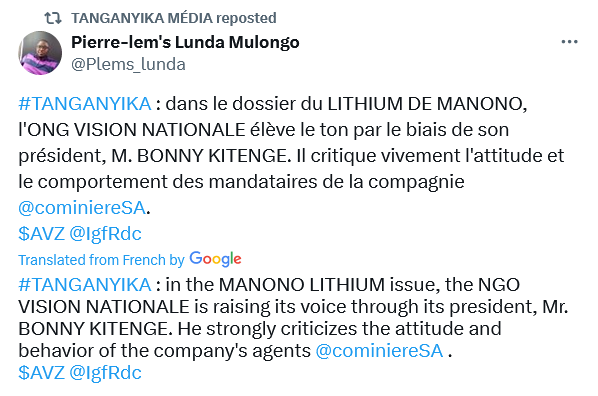Open Pierre-lem's profile avatar picture
The height and width of the screenshot is (396, 598).
coord(40,53)
